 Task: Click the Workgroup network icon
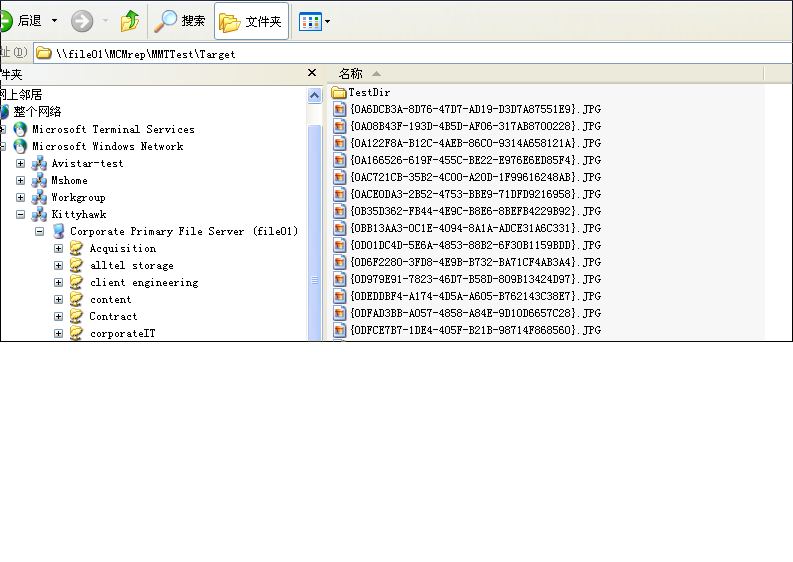pyautogui.click(x=39, y=197)
